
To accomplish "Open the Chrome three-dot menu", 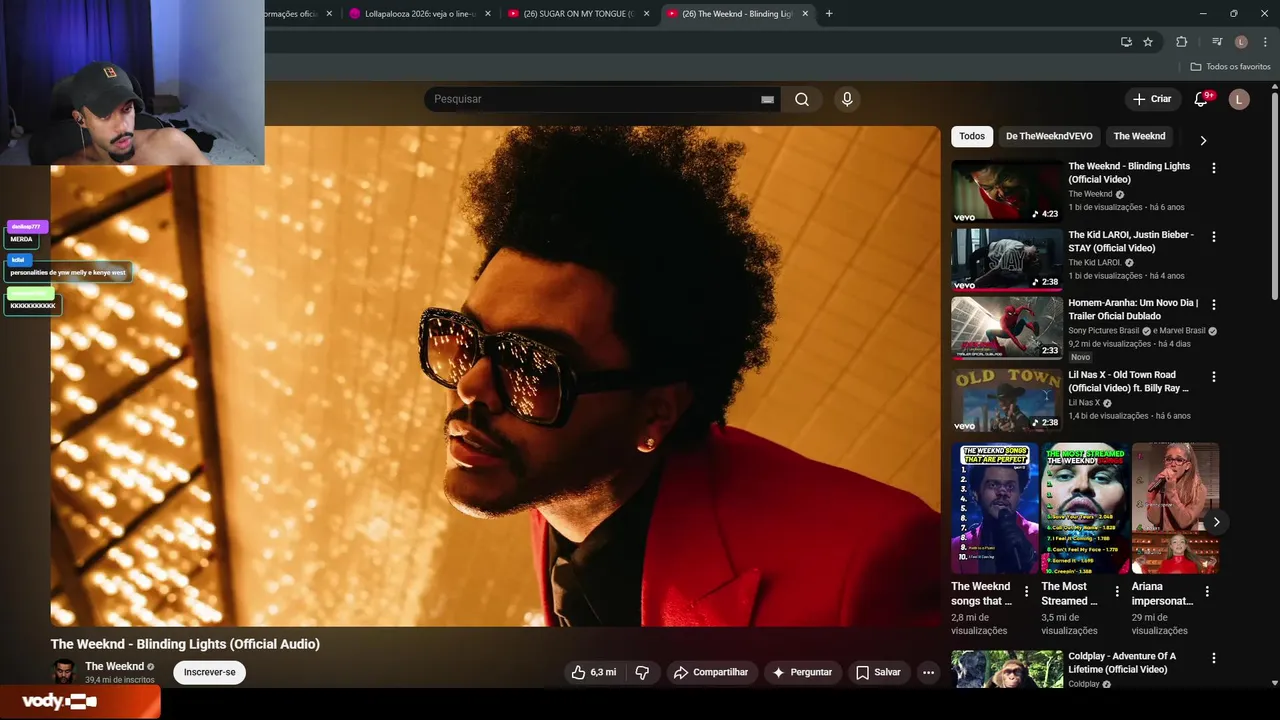I will pyautogui.click(x=1265, y=42).
